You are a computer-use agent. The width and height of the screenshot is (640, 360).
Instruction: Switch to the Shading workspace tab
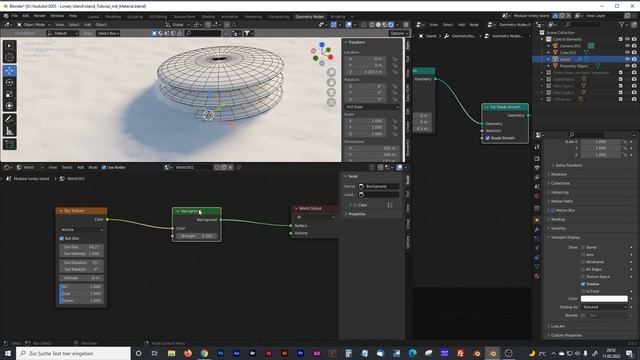[x=208, y=17]
